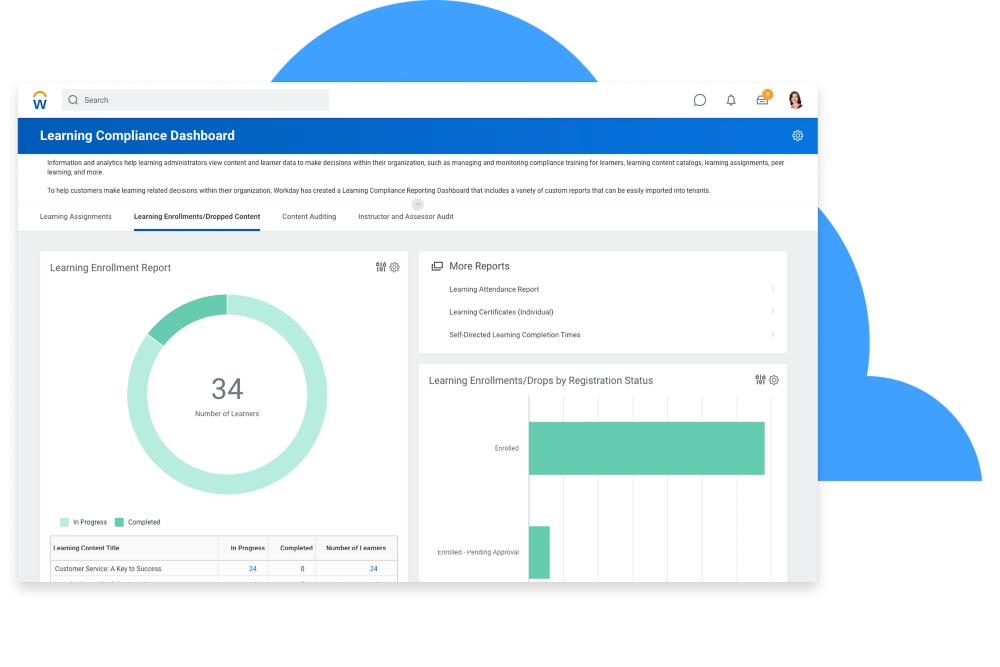Open gear icon on Enrollments/Drops chart
This screenshot has height=667, width=1000.
tap(773, 380)
